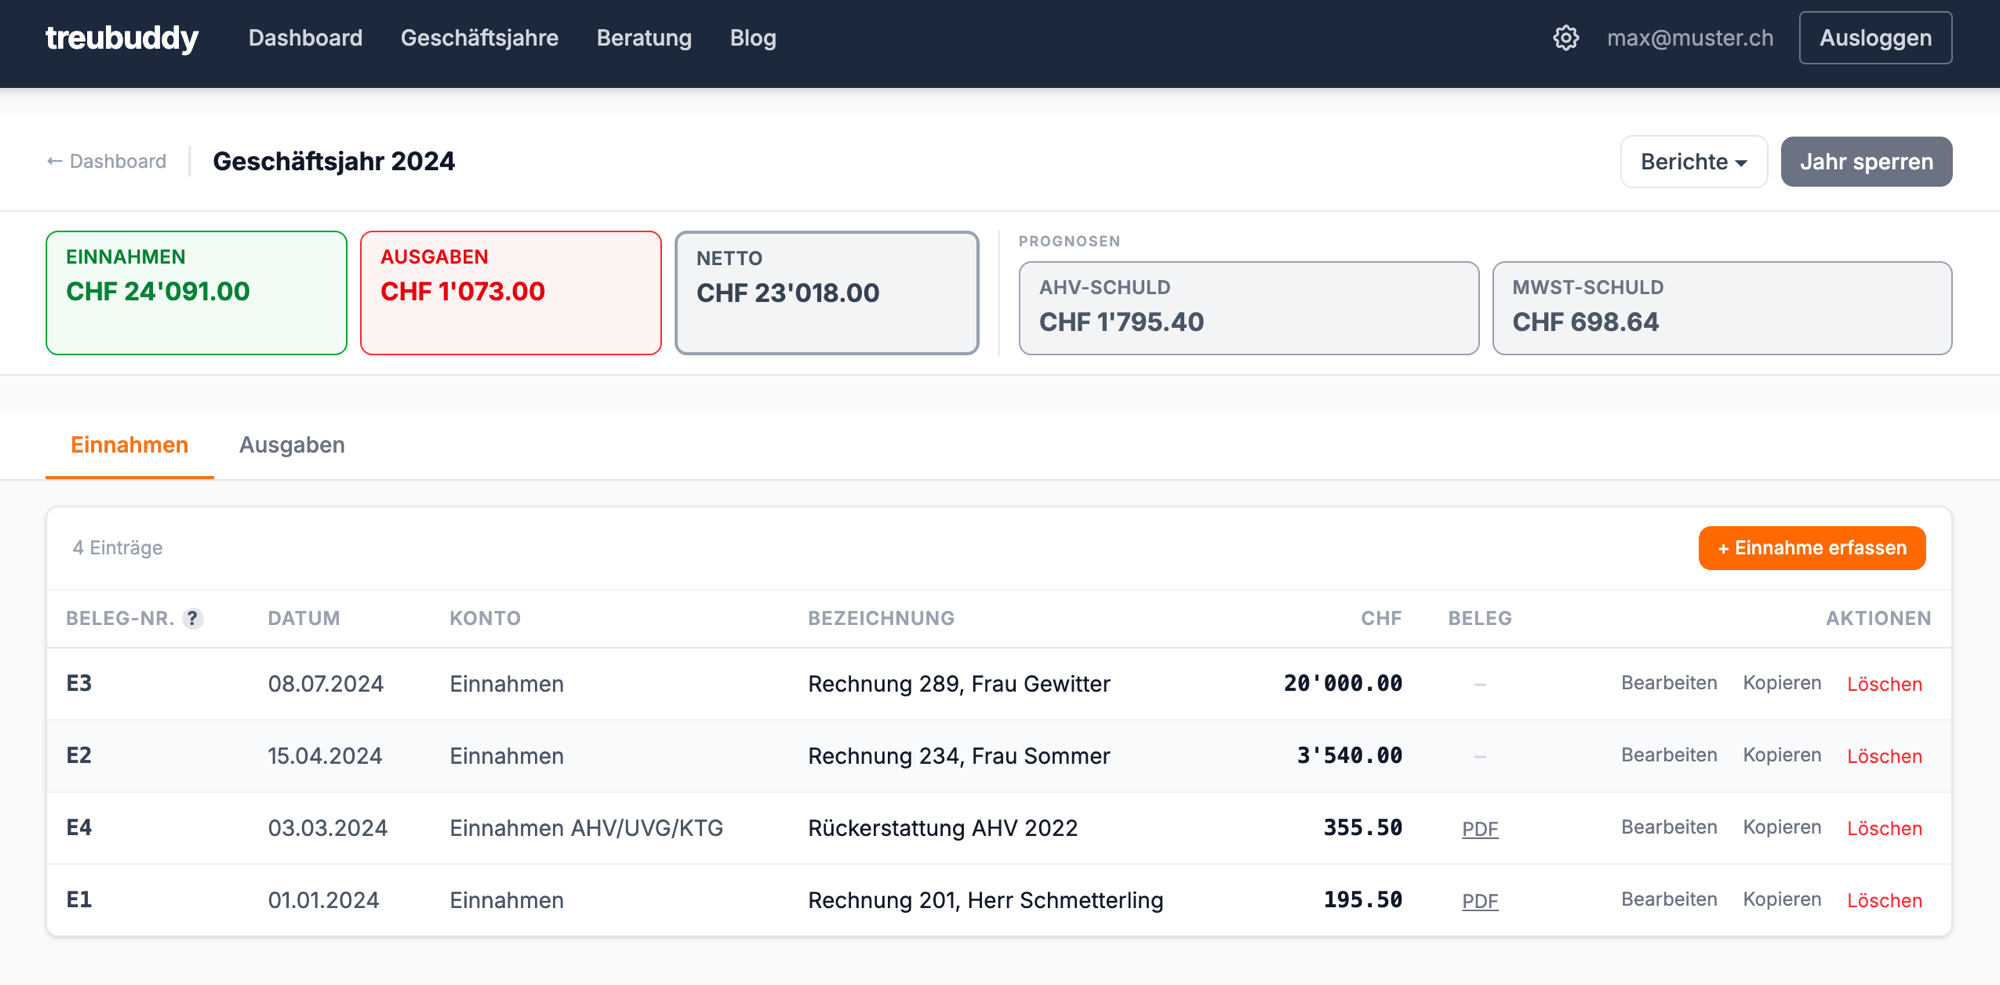Edit entry E3 with Bearbeiten
The image size is (2000, 985).
pyautogui.click(x=1669, y=683)
